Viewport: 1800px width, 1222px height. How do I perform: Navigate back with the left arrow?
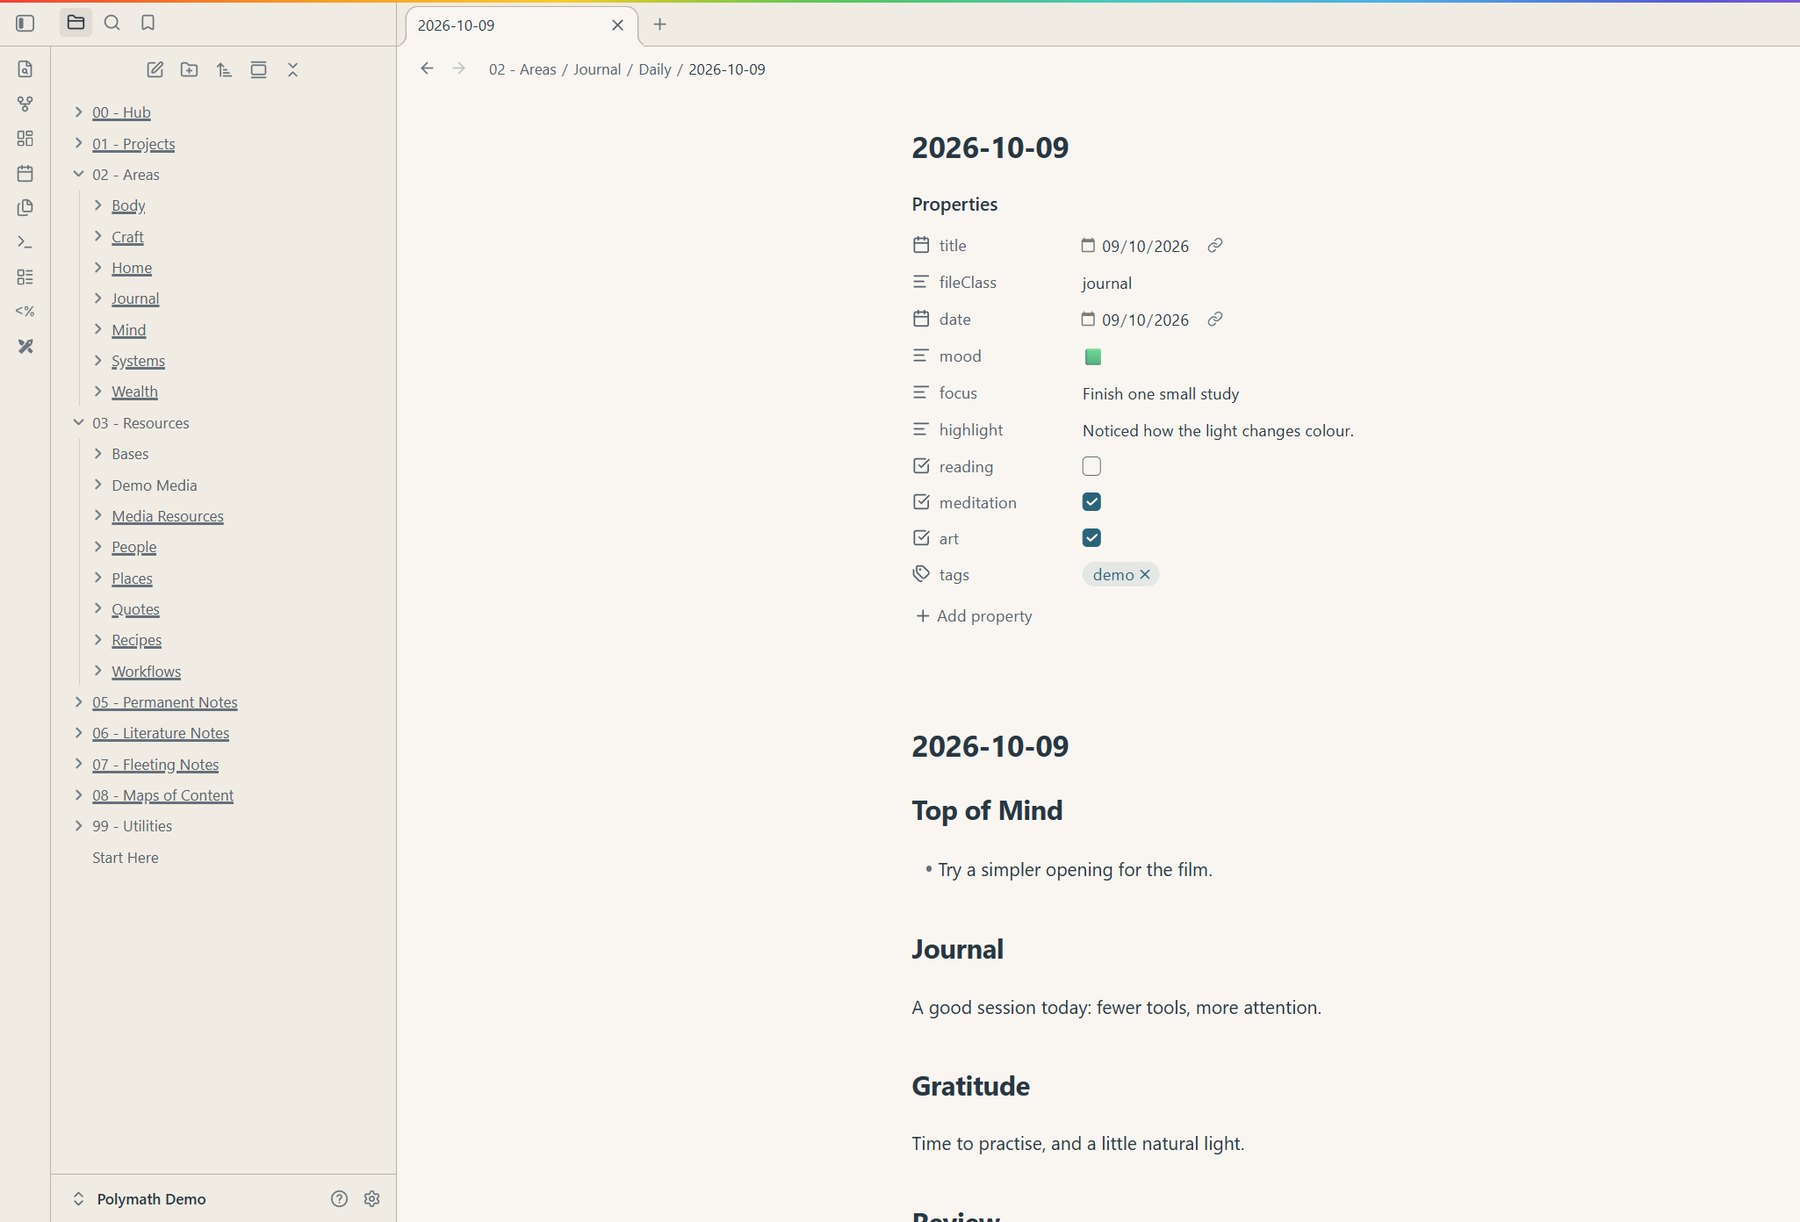coord(427,69)
